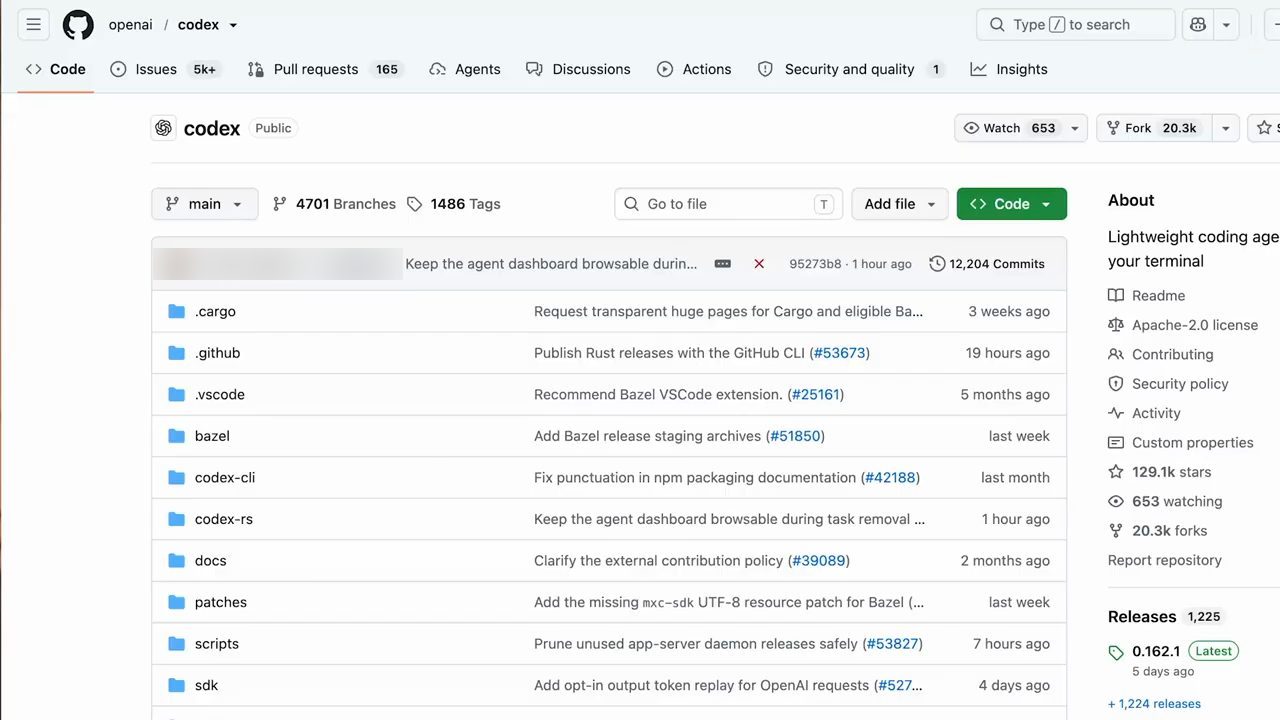Focus the Go to file field
This screenshot has height=720, width=1280.
click(x=729, y=204)
